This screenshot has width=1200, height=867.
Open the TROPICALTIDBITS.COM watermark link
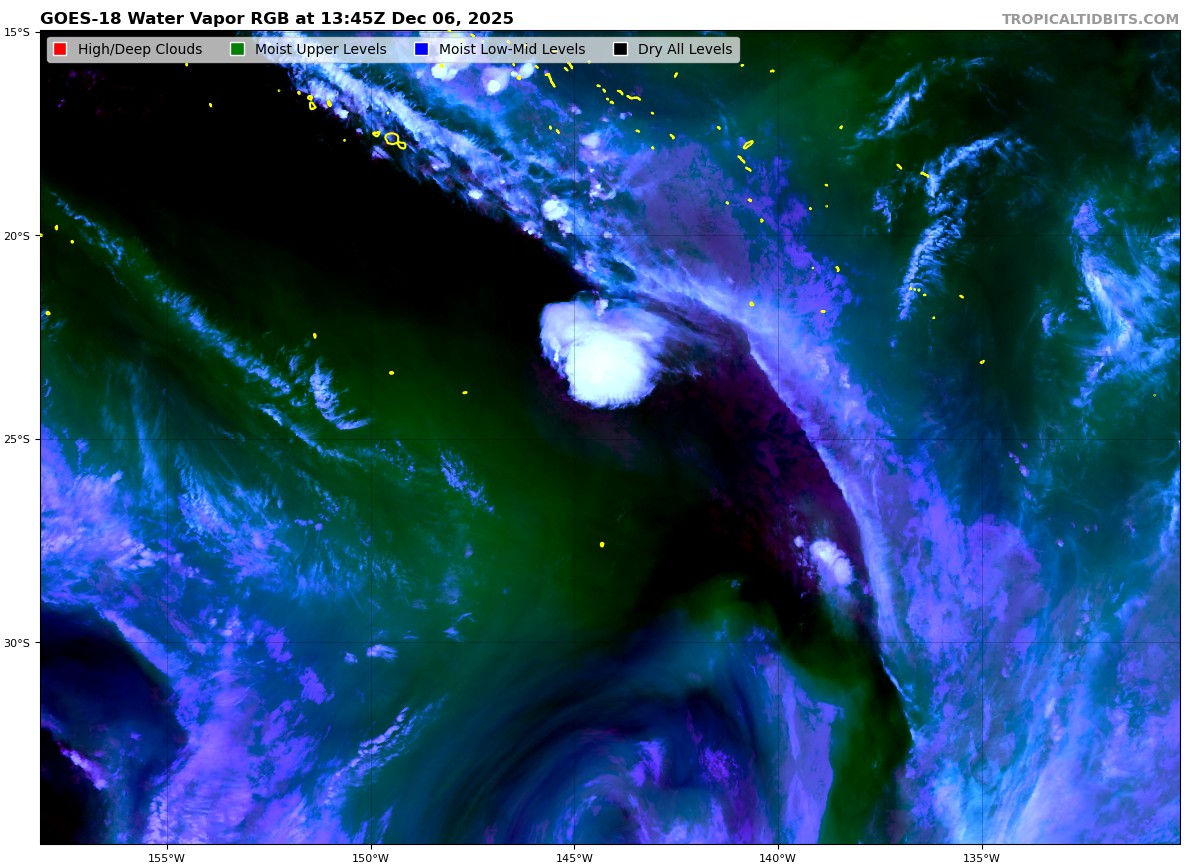point(1090,19)
